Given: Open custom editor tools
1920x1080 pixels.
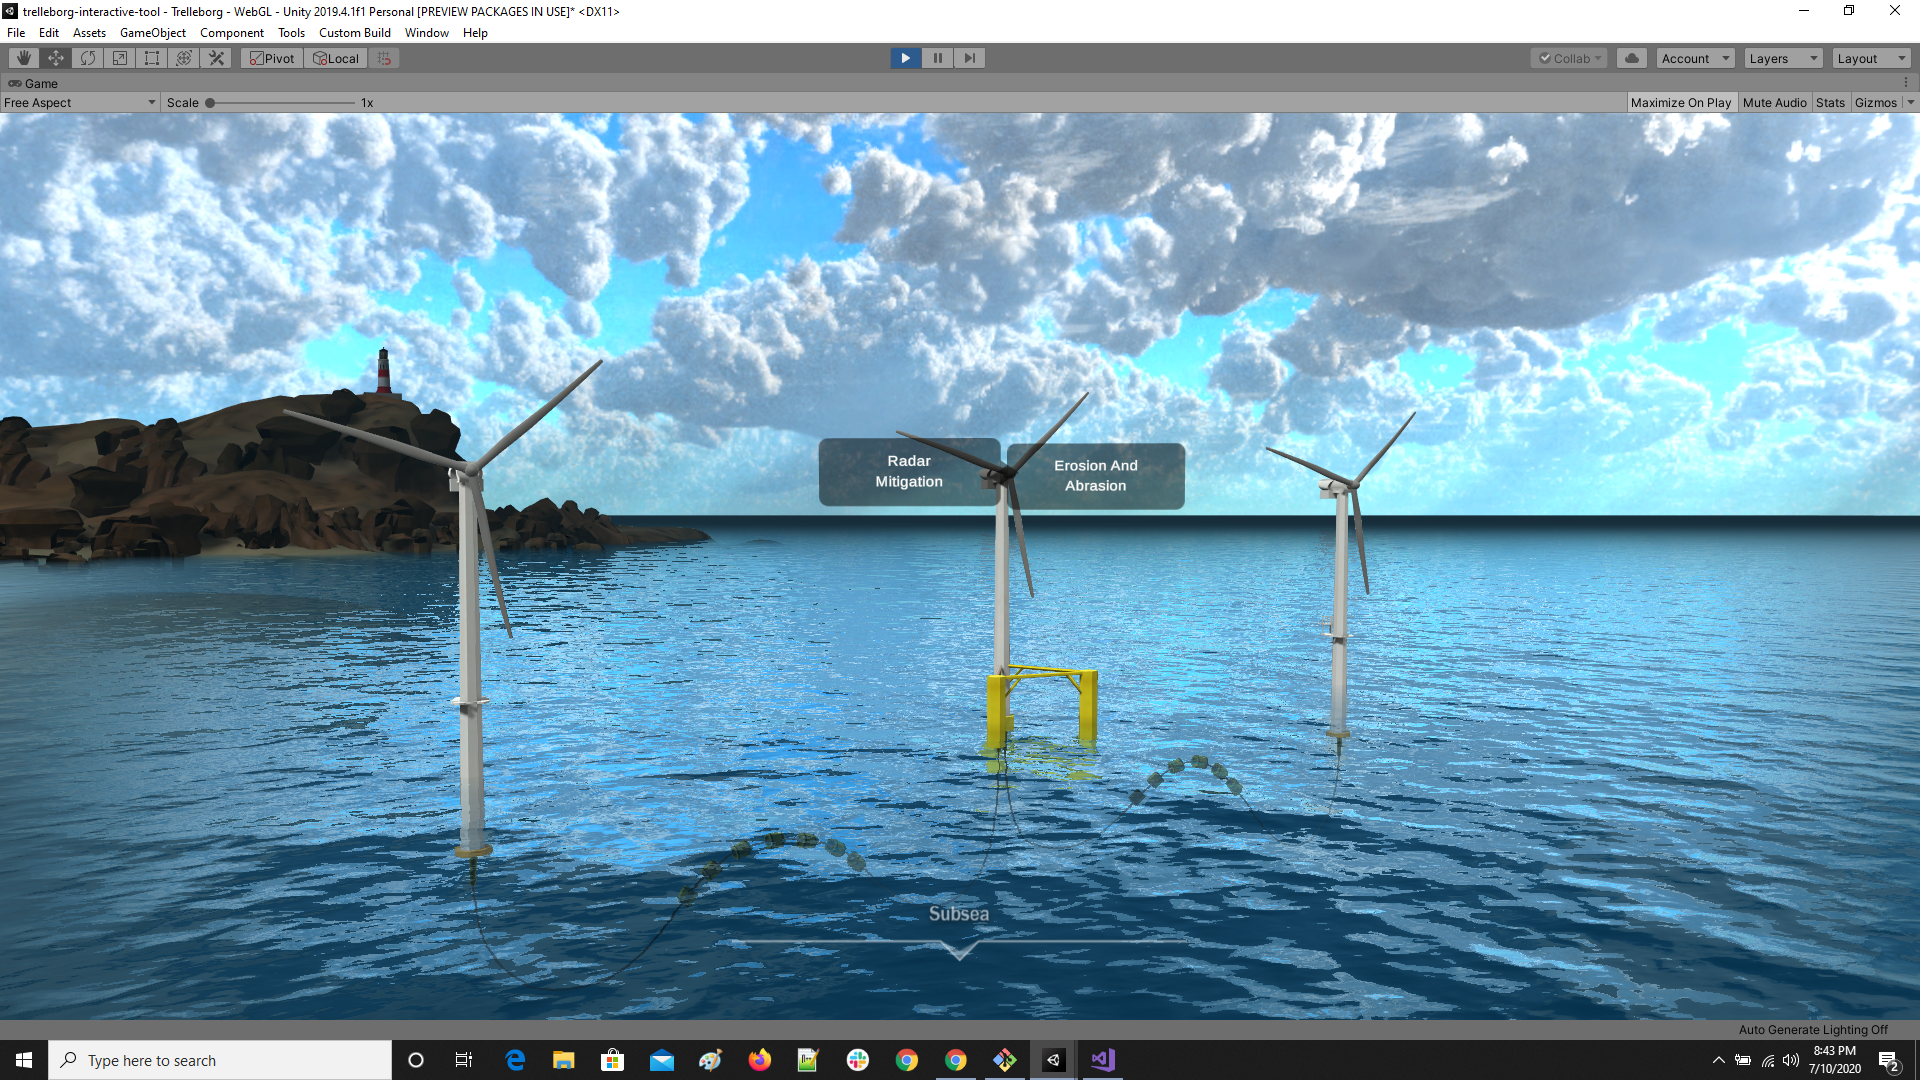Looking at the screenshot, I should click(x=216, y=58).
